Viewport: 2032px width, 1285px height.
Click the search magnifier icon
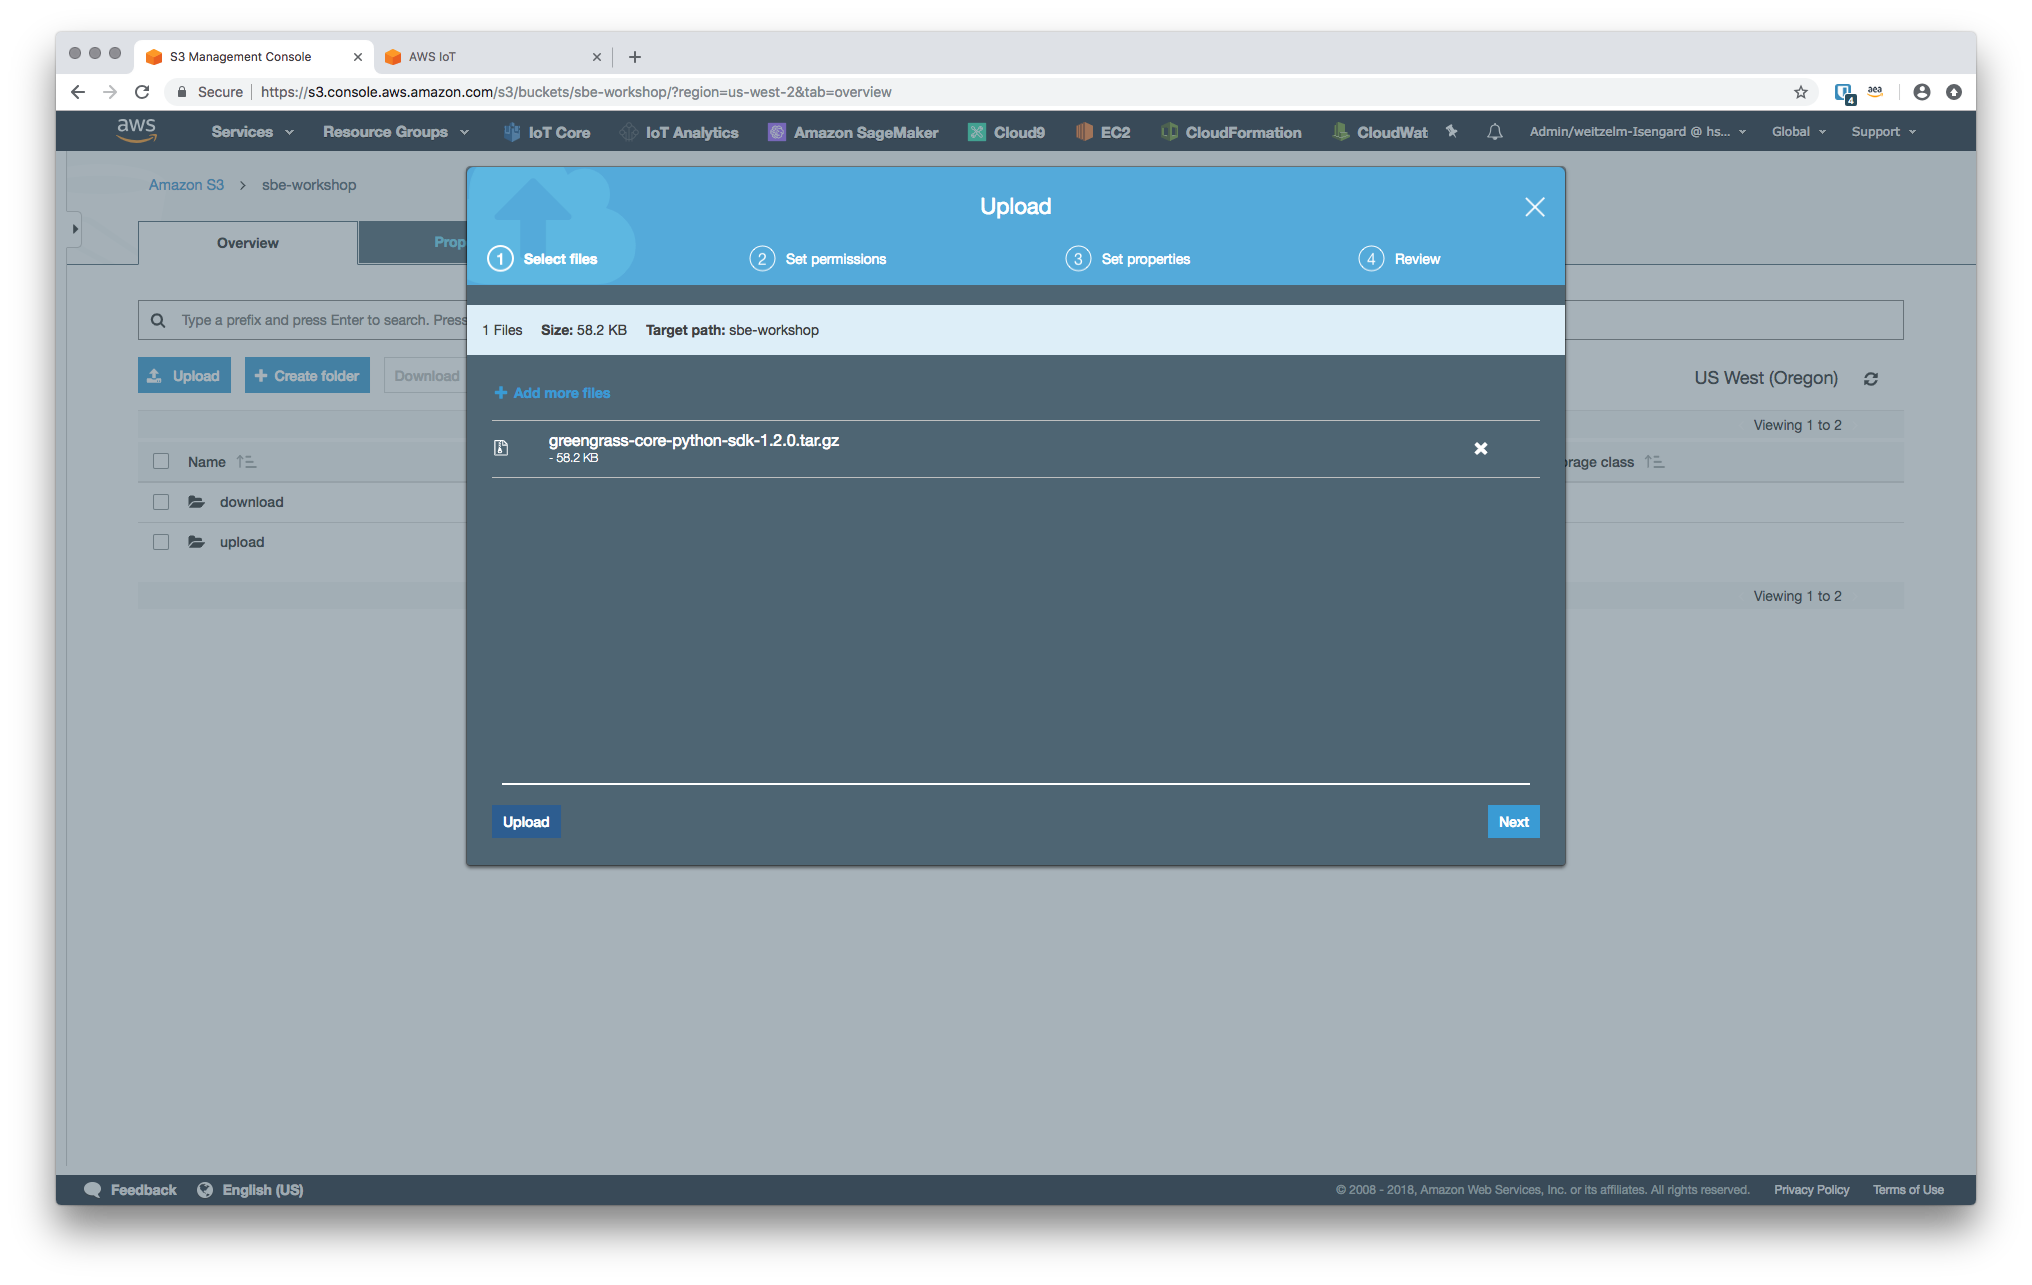click(158, 320)
